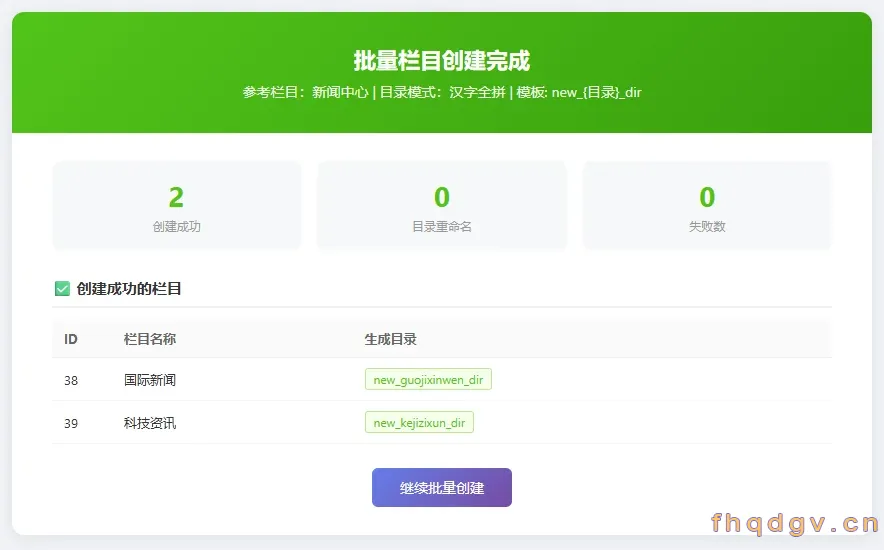
Task: Click the 创建成功 count card
Action: [x=176, y=206]
